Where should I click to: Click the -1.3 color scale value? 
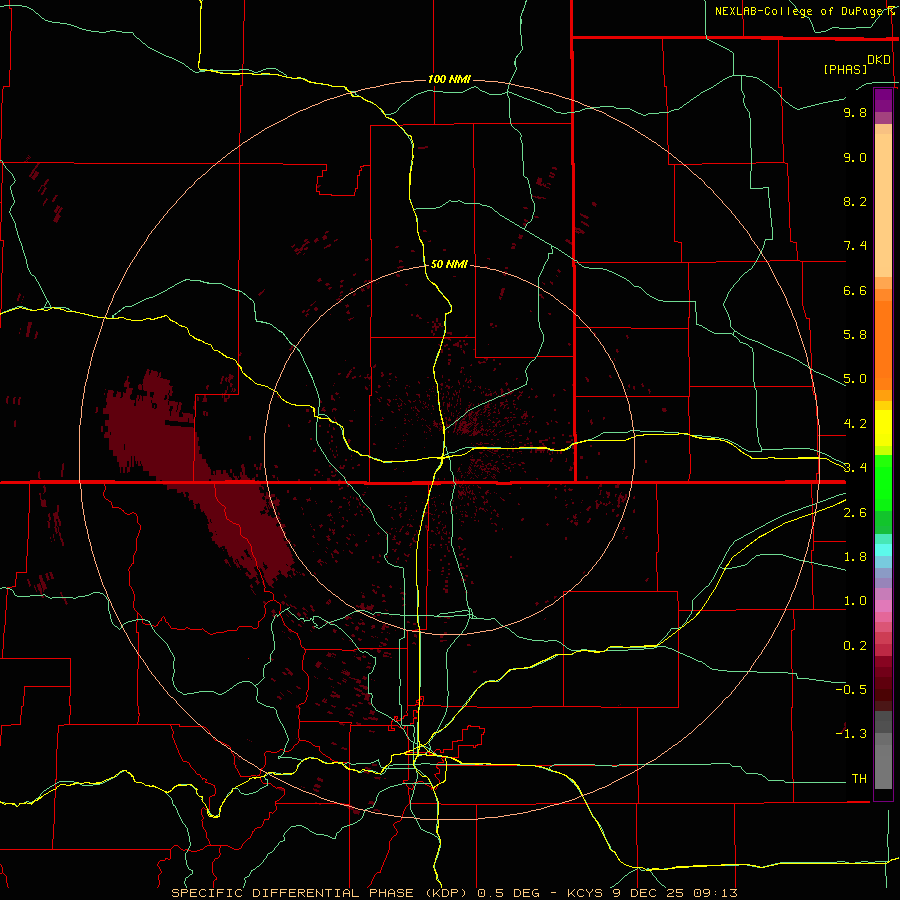point(851,734)
